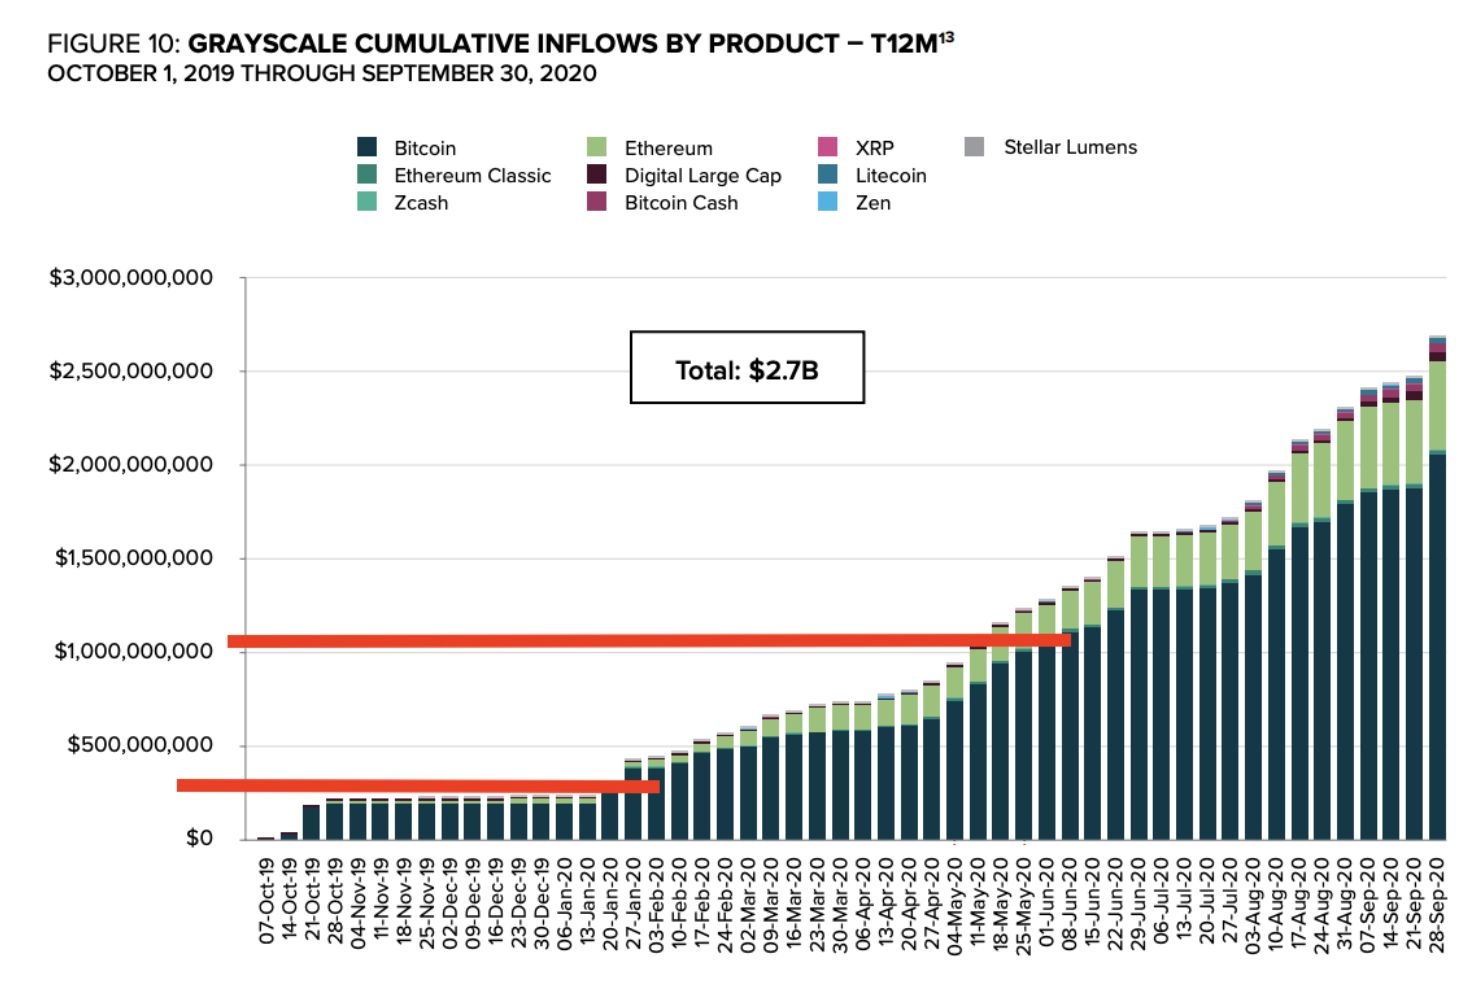Select the XRP legend swatch
The image size is (1484, 992).
point(827,147)
